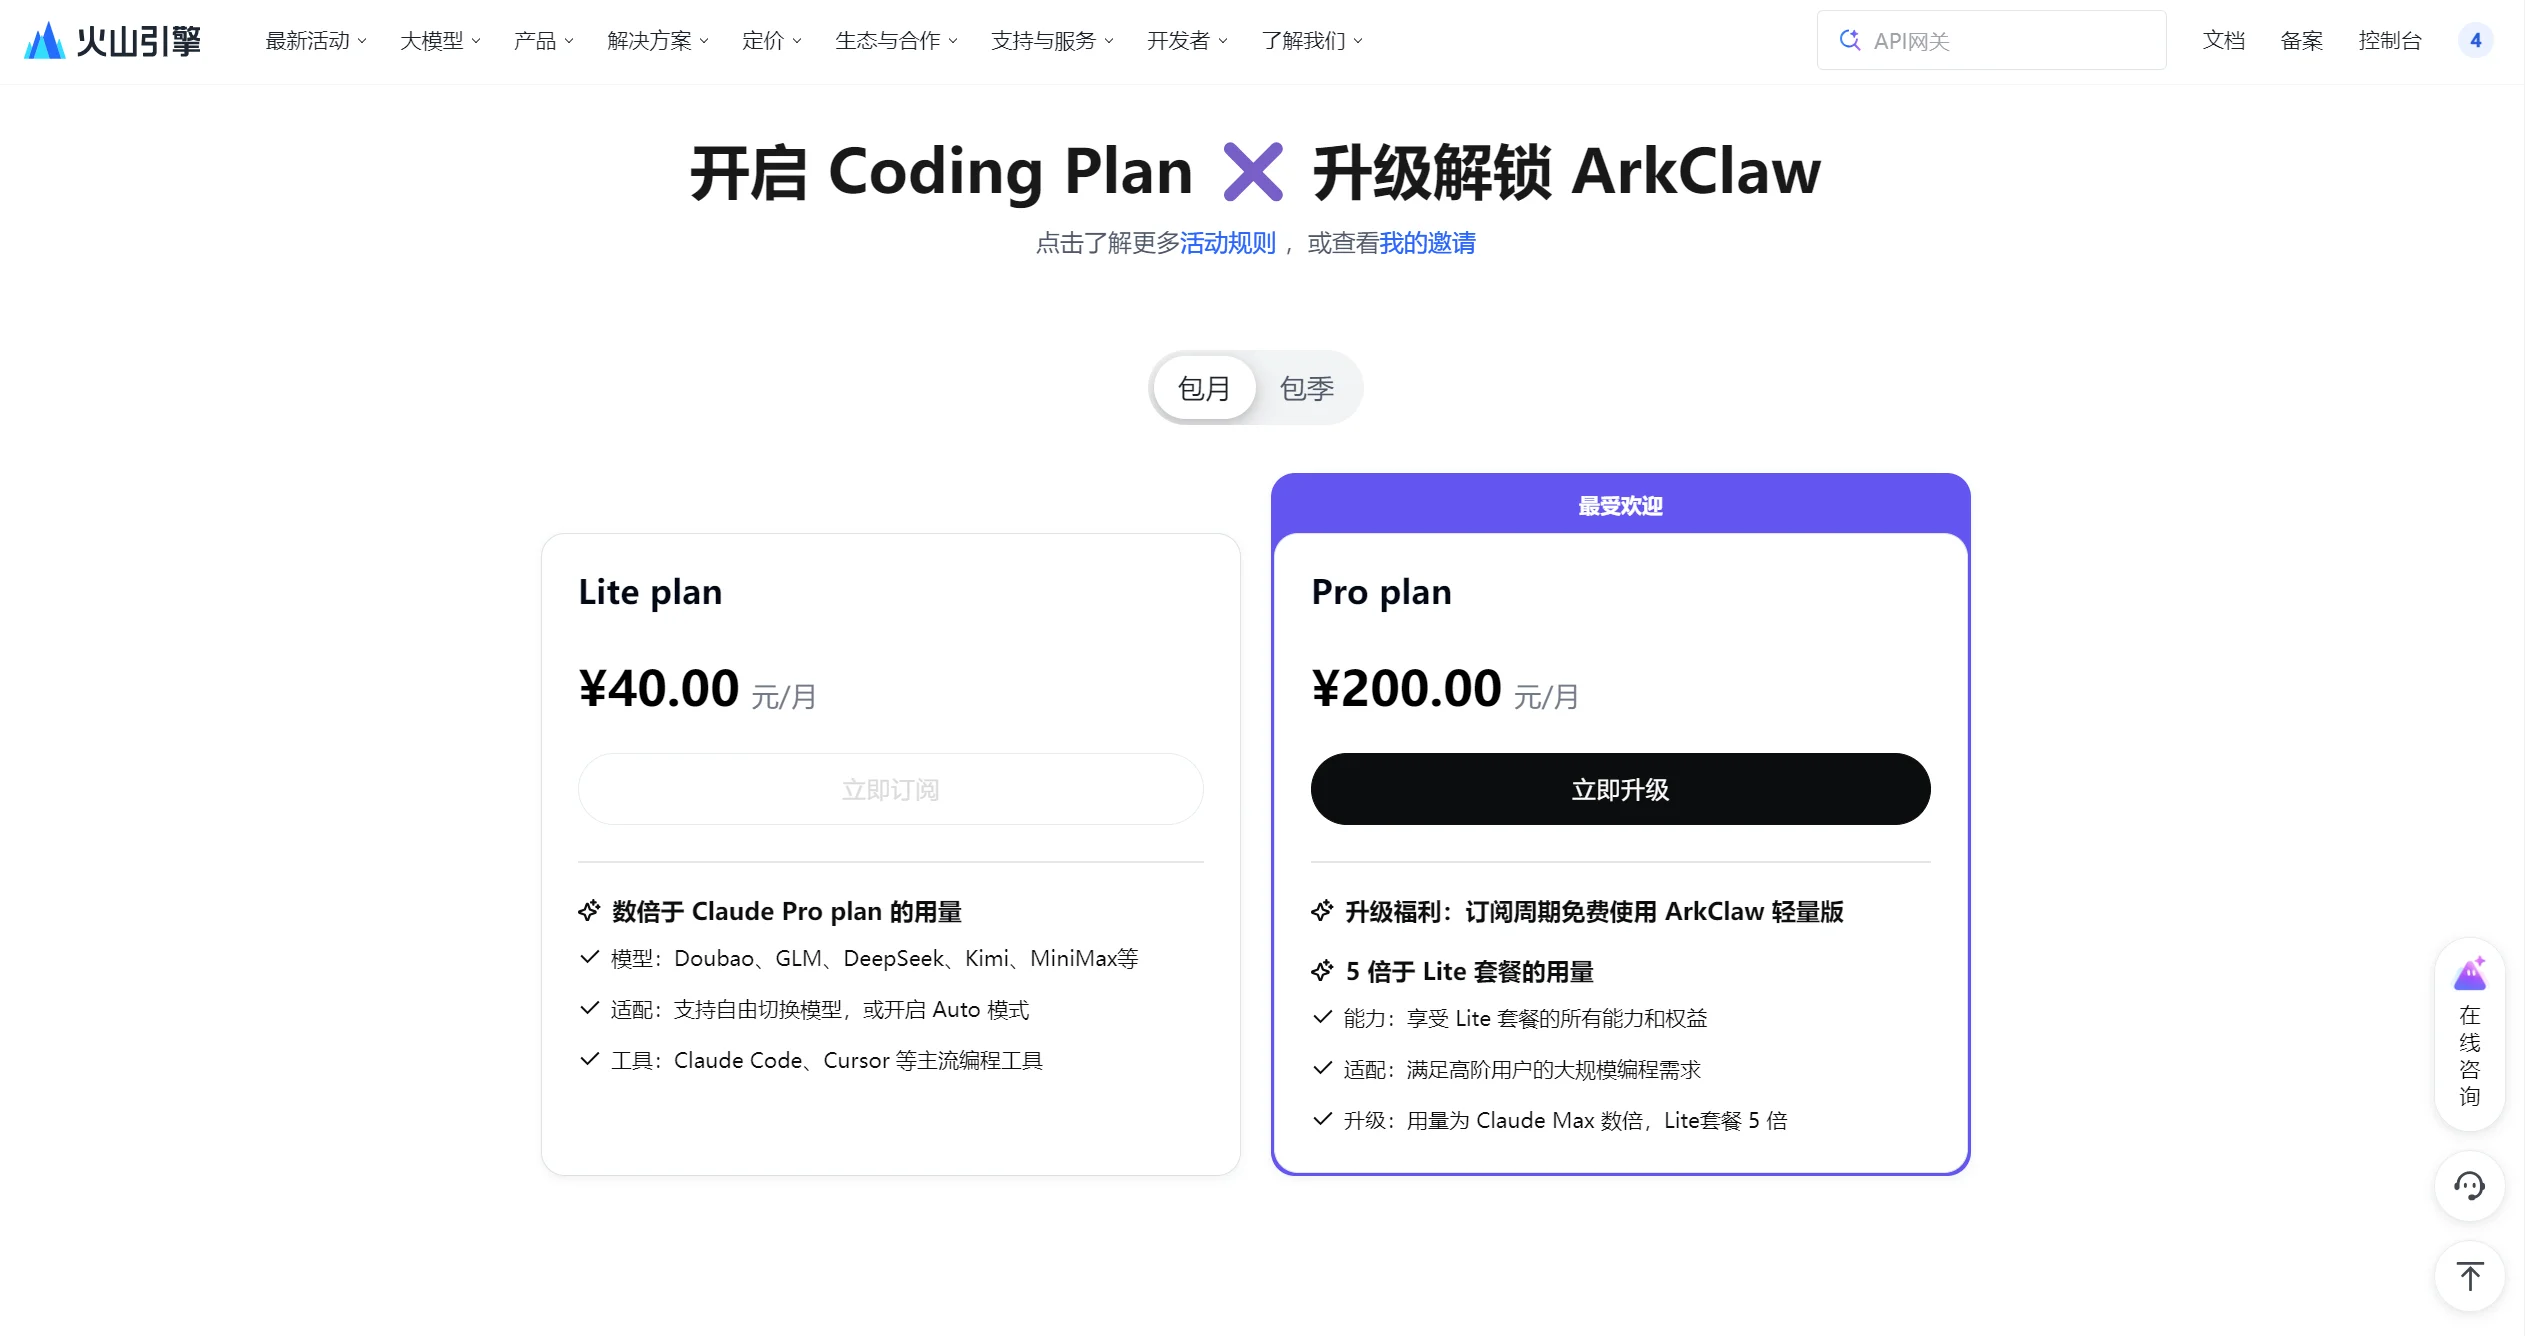Go to the 控制台 console
This screenshot has width=2525, height=1336.
(x=2390, y=40)
